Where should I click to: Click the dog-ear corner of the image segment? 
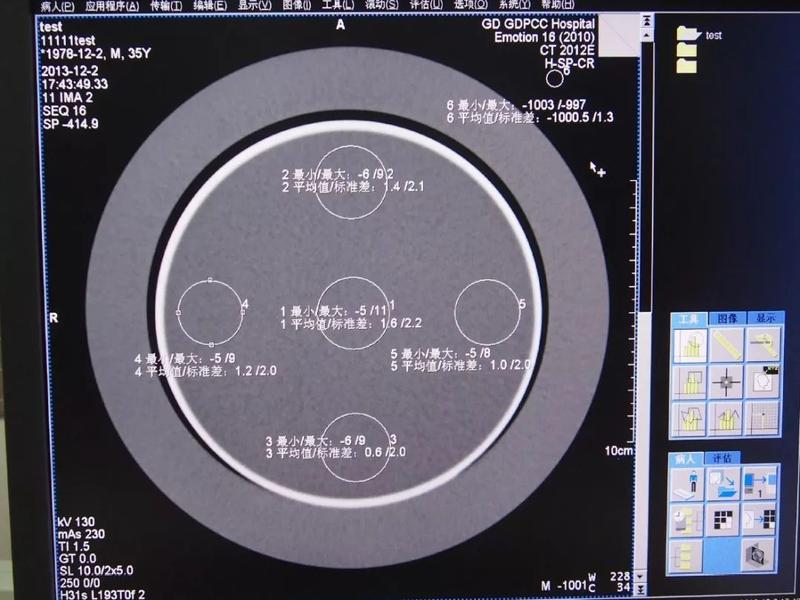618,35
